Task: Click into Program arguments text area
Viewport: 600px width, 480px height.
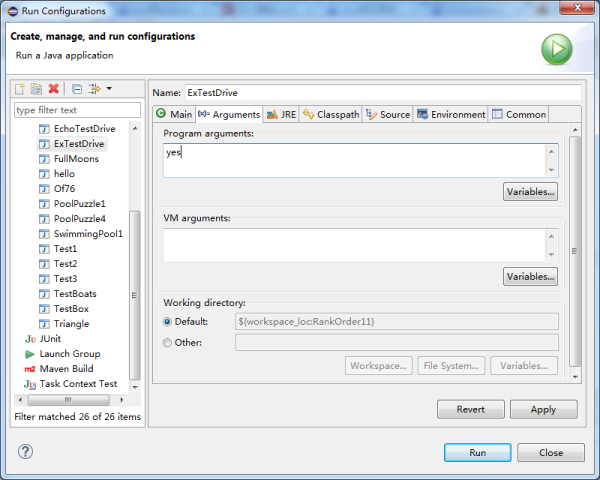Action: 354,160
